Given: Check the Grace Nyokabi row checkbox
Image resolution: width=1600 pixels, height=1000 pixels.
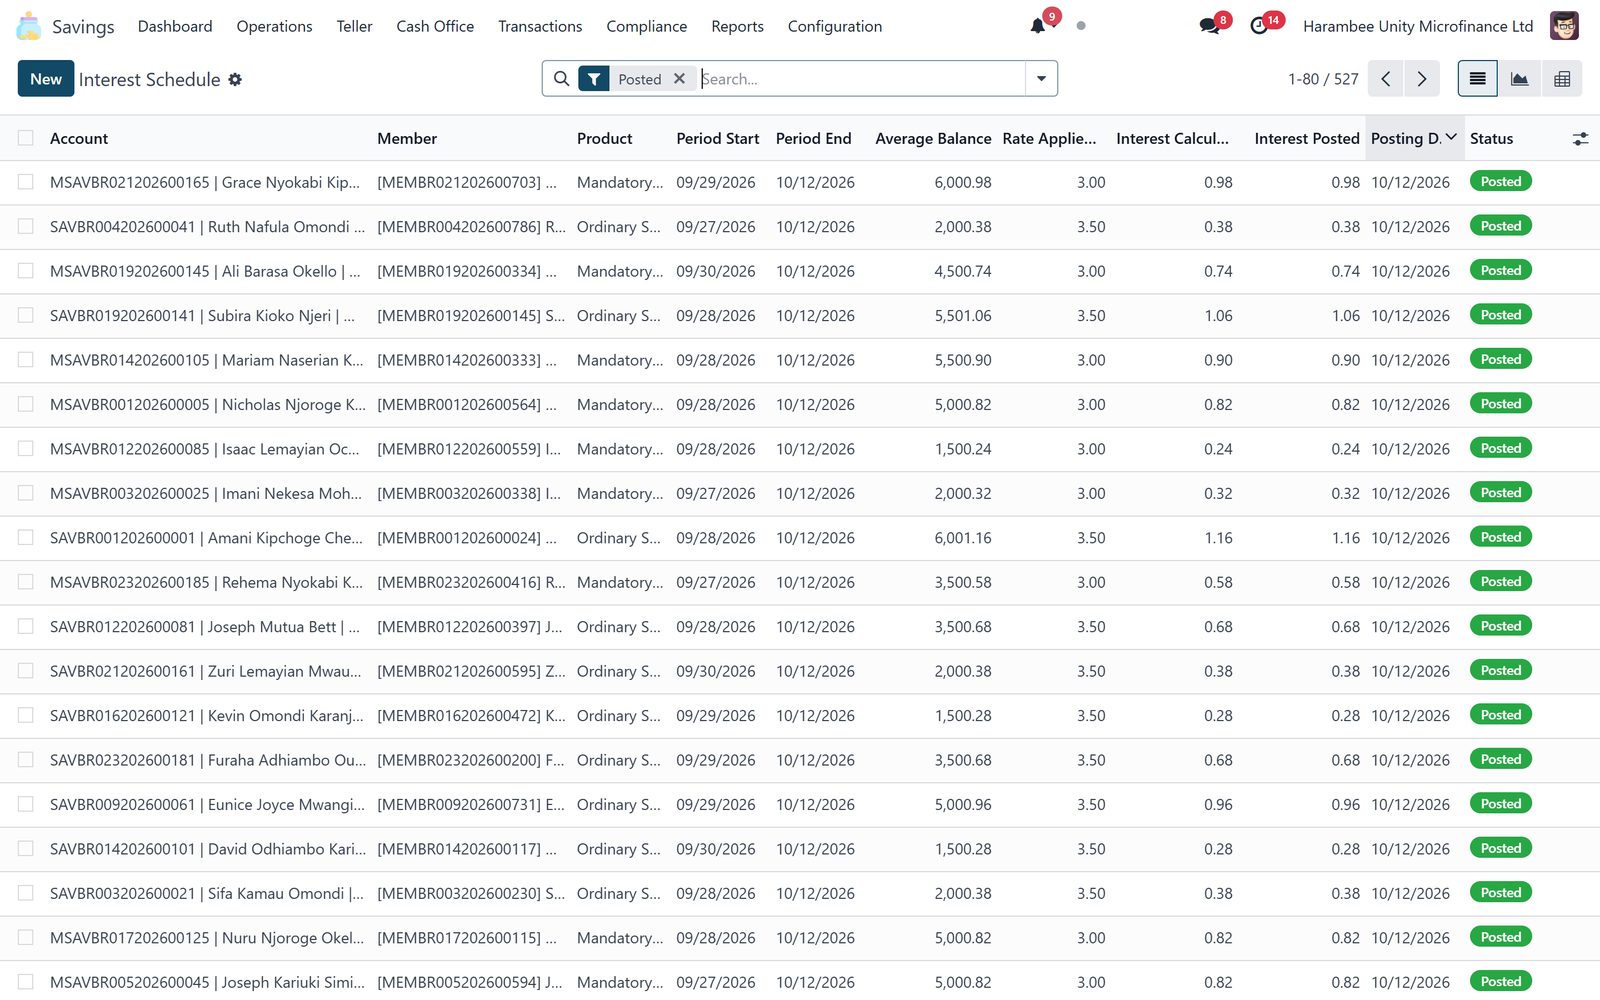Looking at the screenshot, I should point(26,182).
